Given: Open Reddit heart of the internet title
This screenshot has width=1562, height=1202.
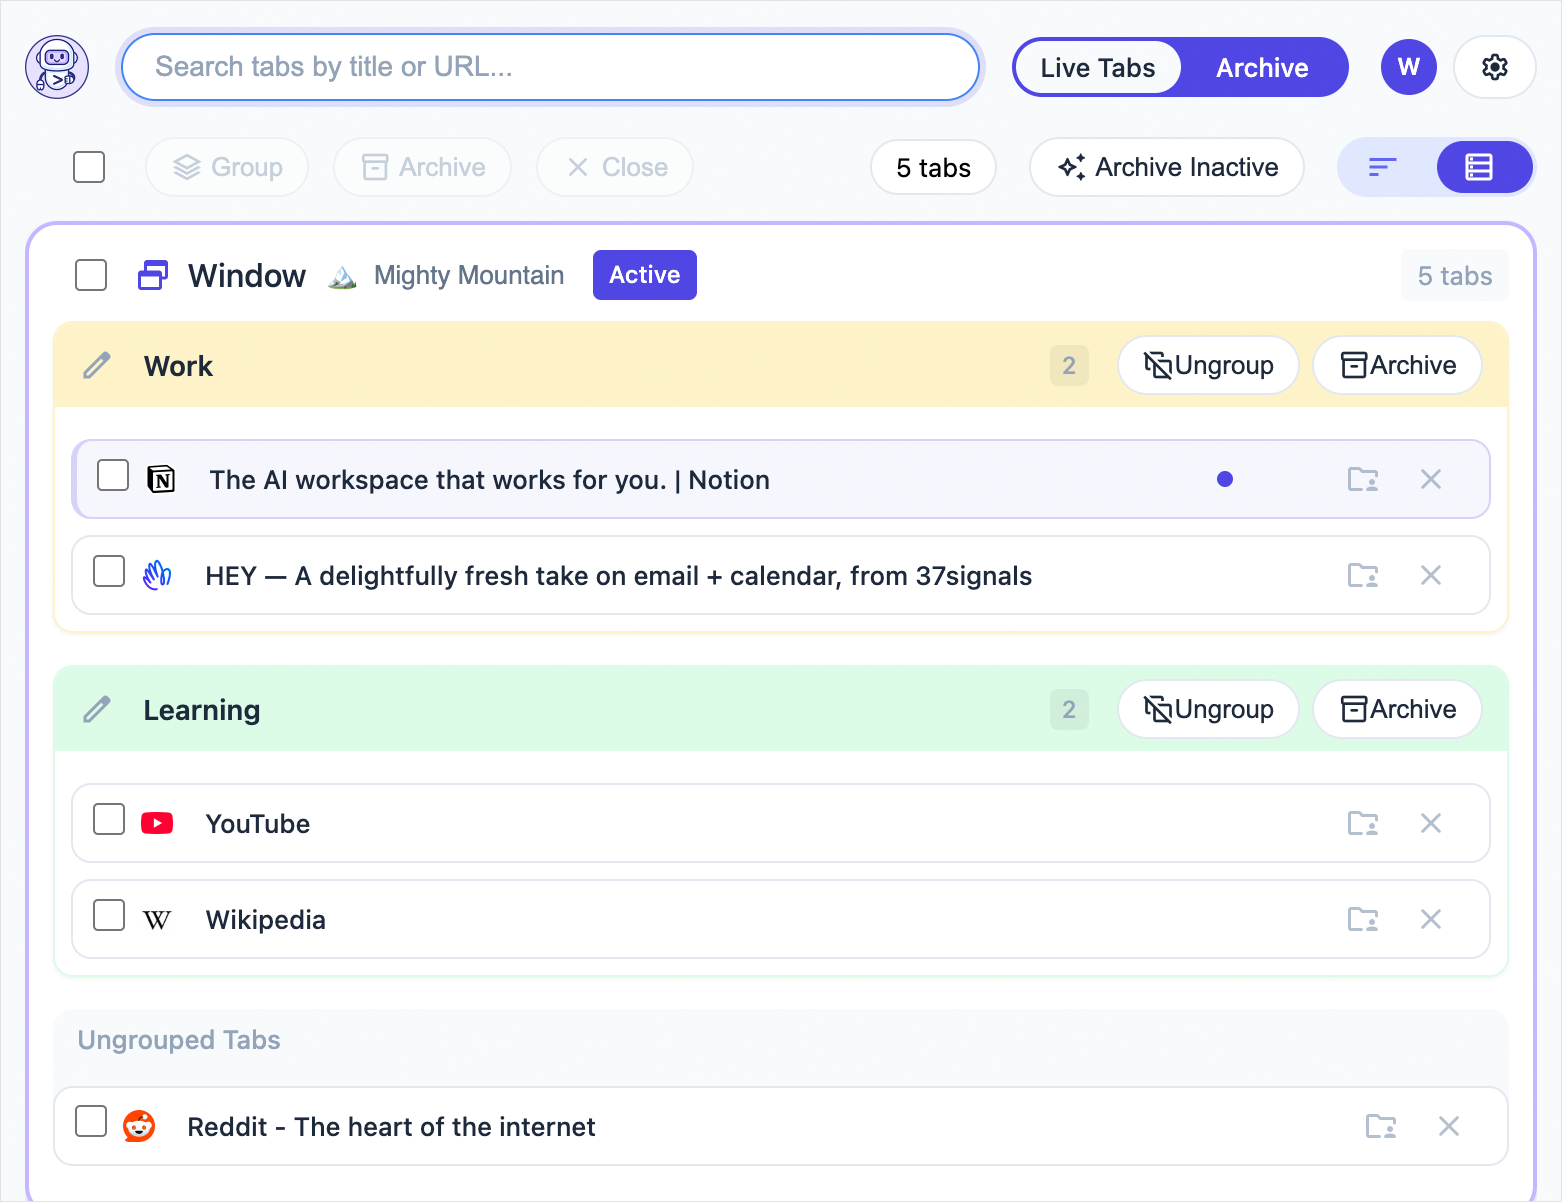Looking at the screenshot, I should pos(392,1127).
